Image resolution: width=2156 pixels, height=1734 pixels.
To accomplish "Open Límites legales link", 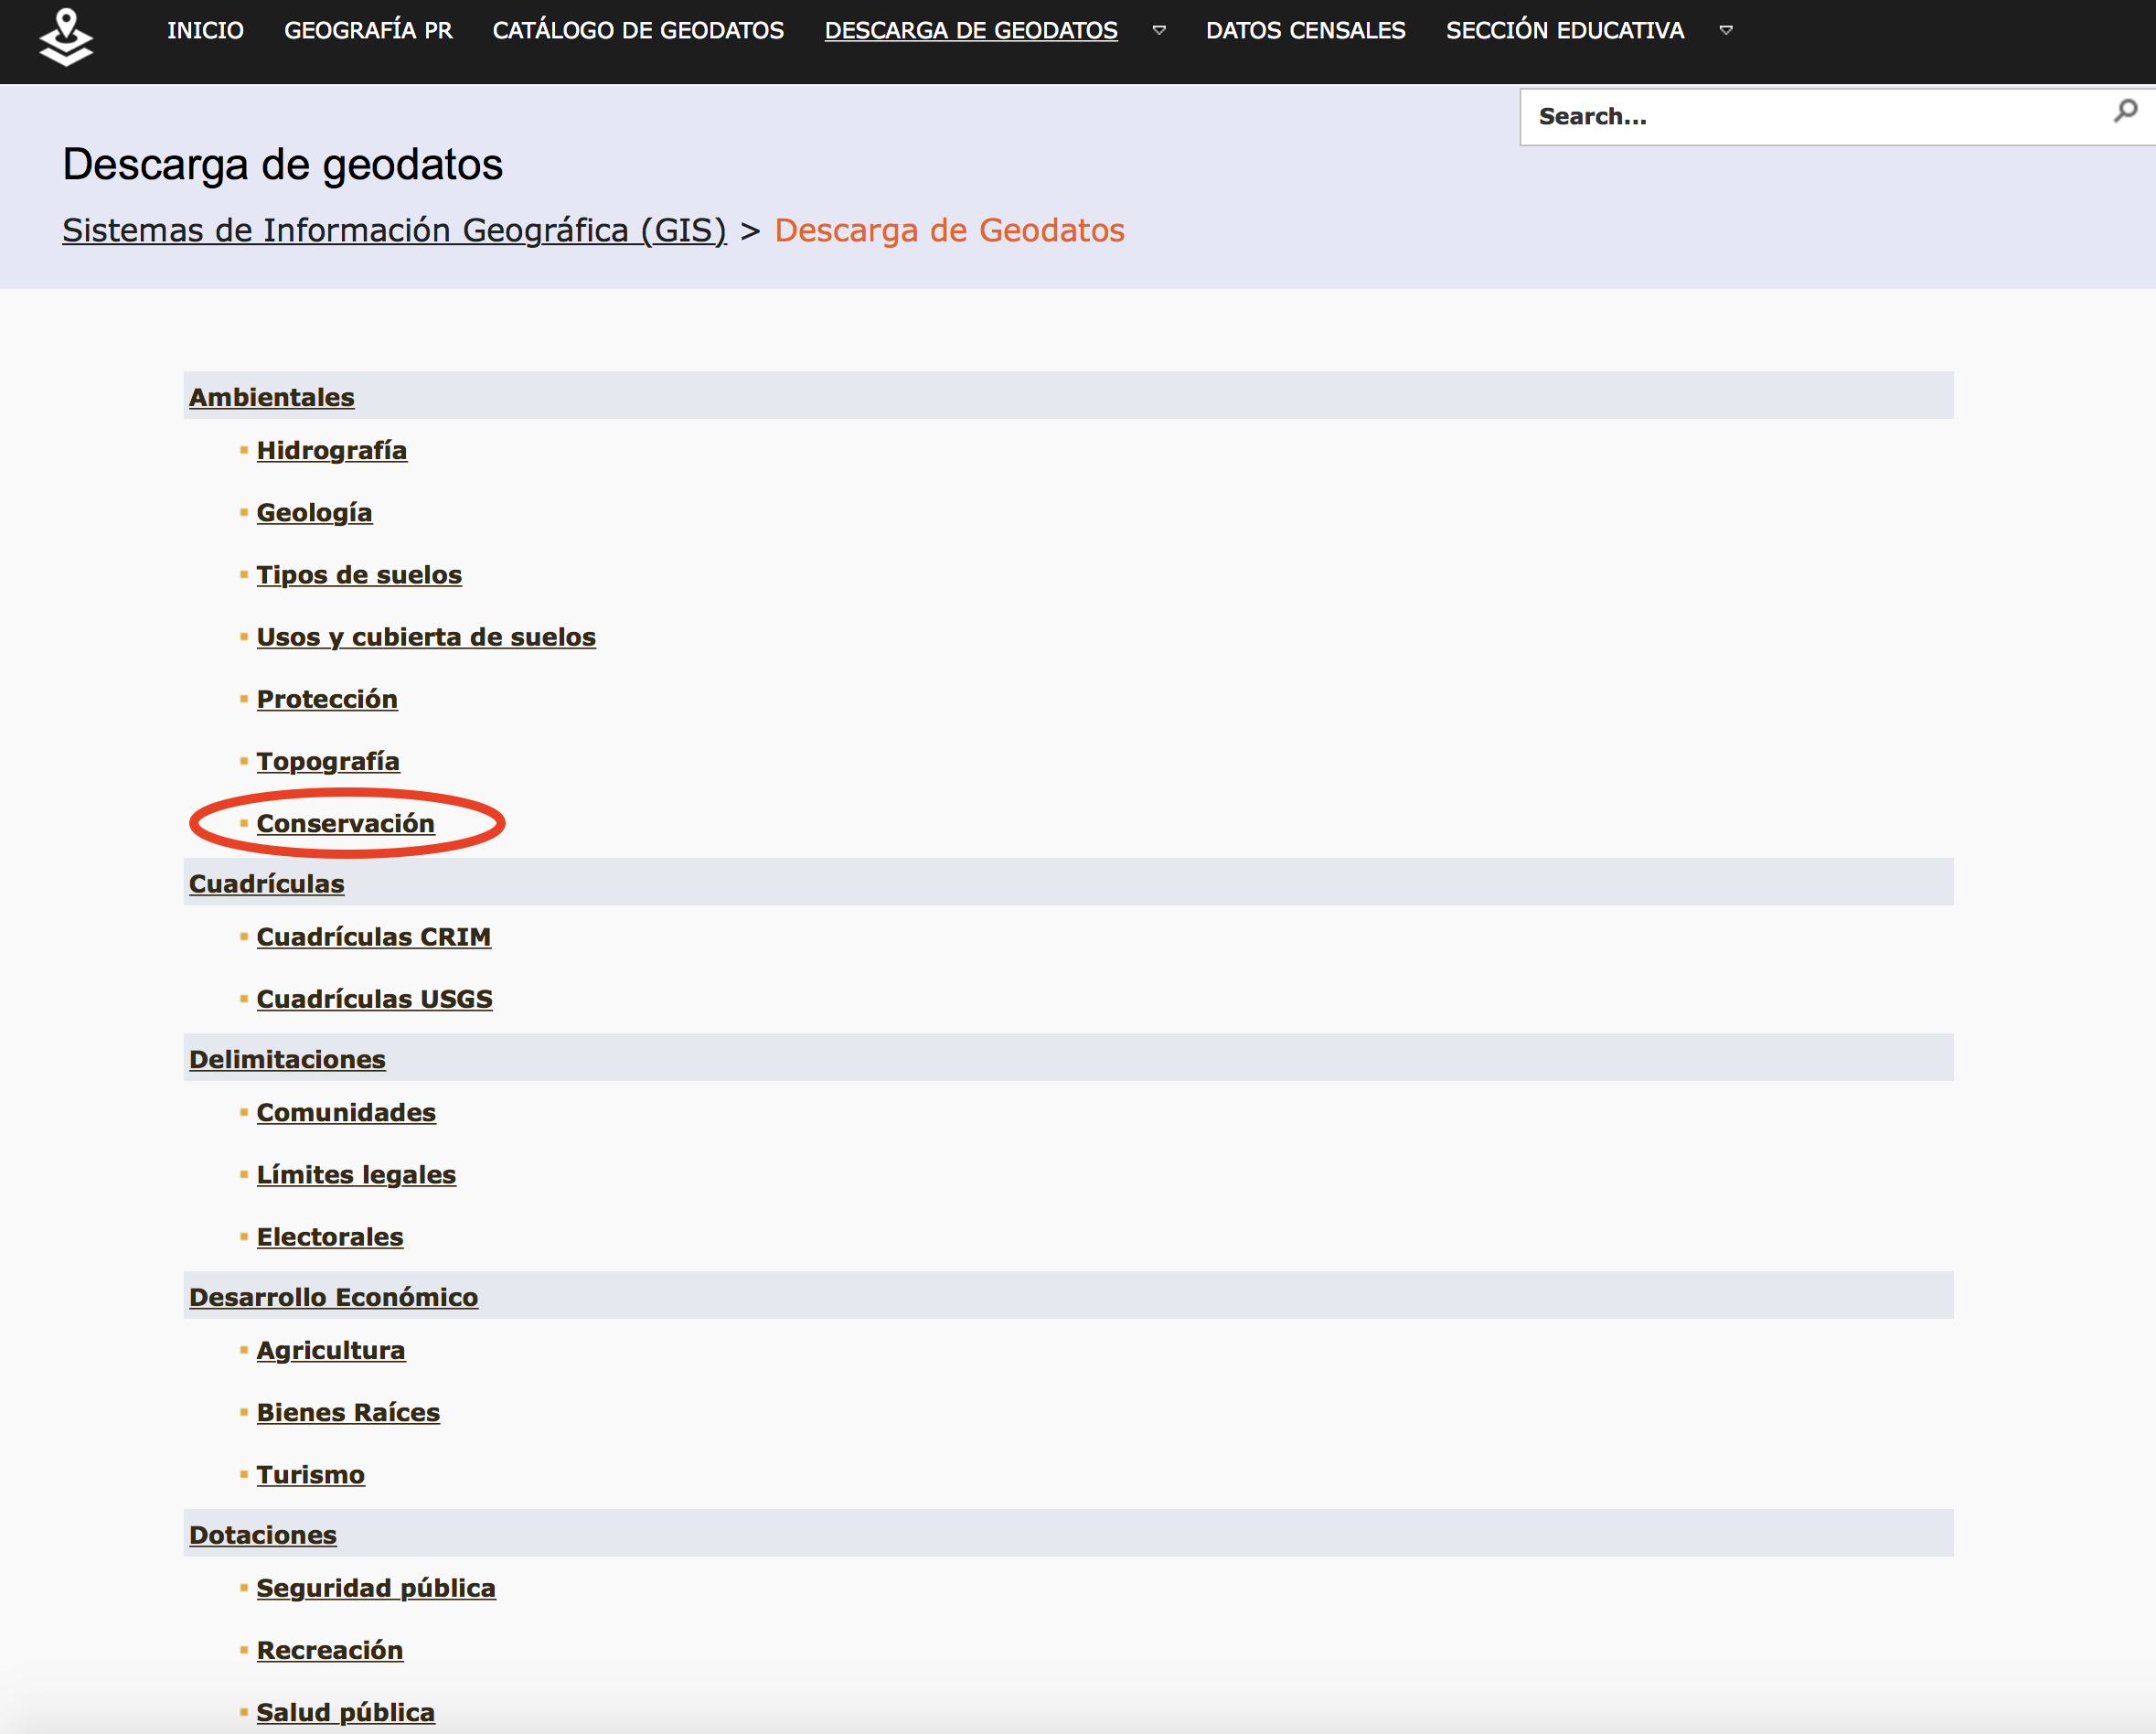I will tap(356, 1174).
